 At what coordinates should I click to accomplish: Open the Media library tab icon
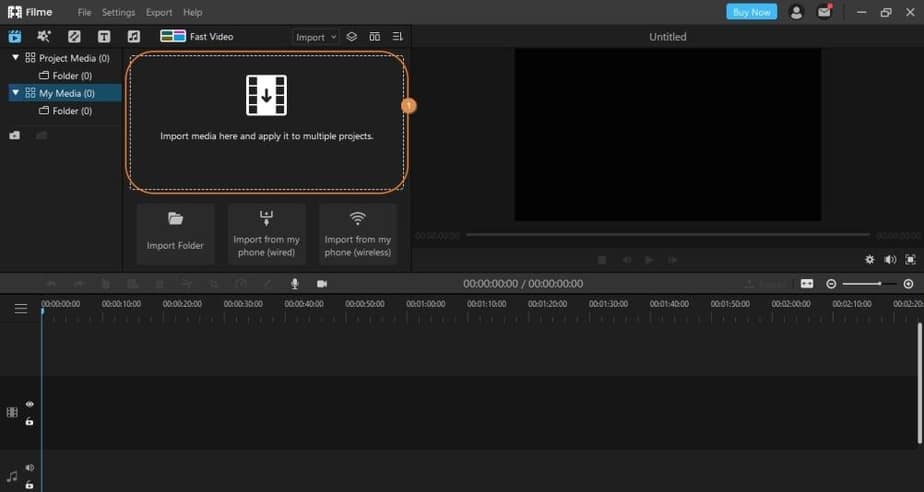pyautogui.click(x=15, y=37)
